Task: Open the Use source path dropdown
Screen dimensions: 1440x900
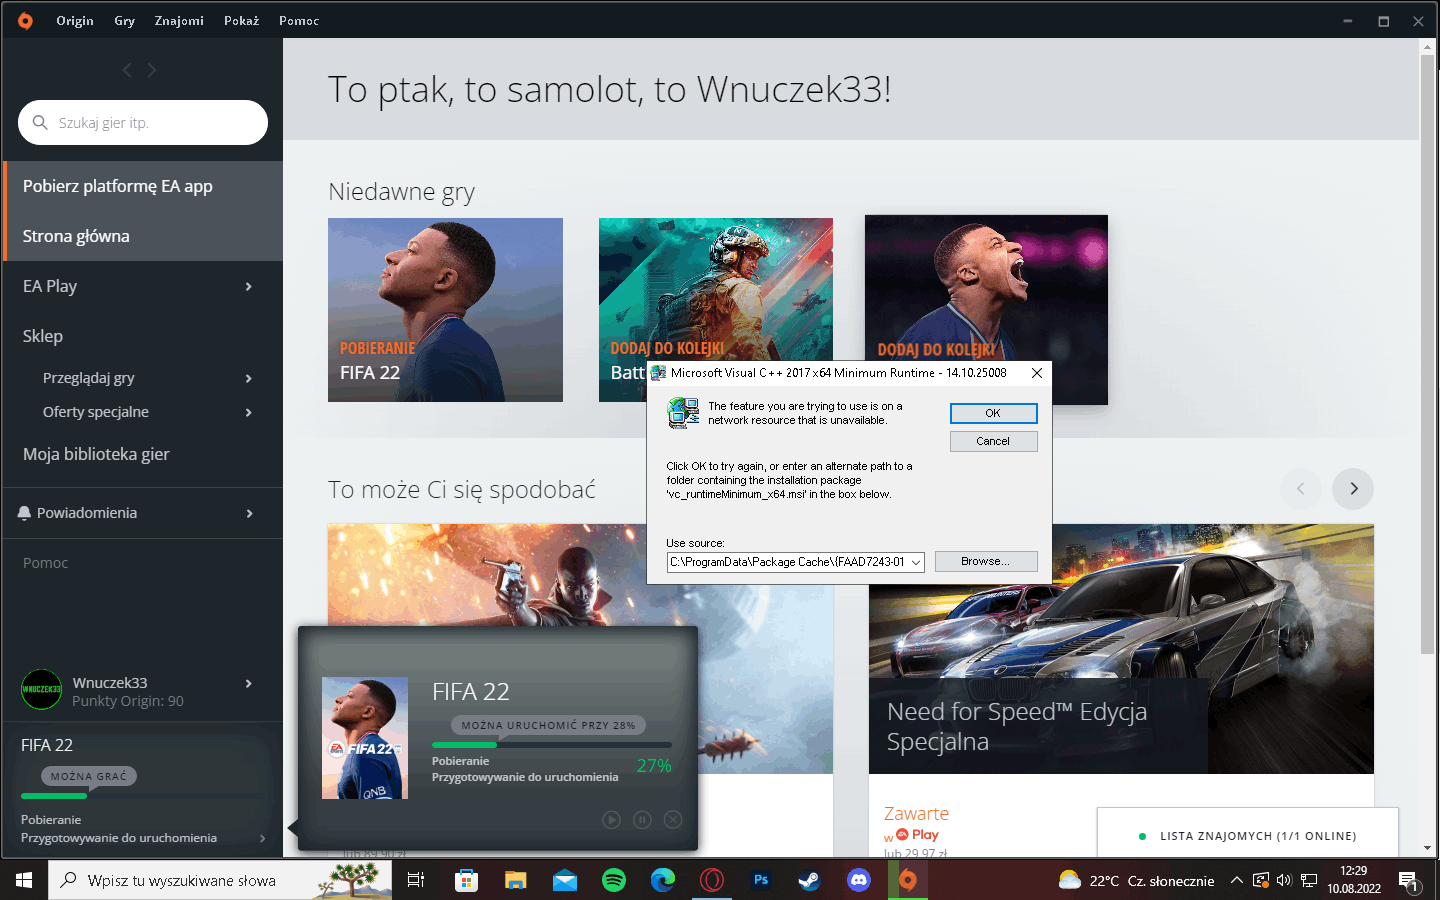Action: [x=915, y=562]
